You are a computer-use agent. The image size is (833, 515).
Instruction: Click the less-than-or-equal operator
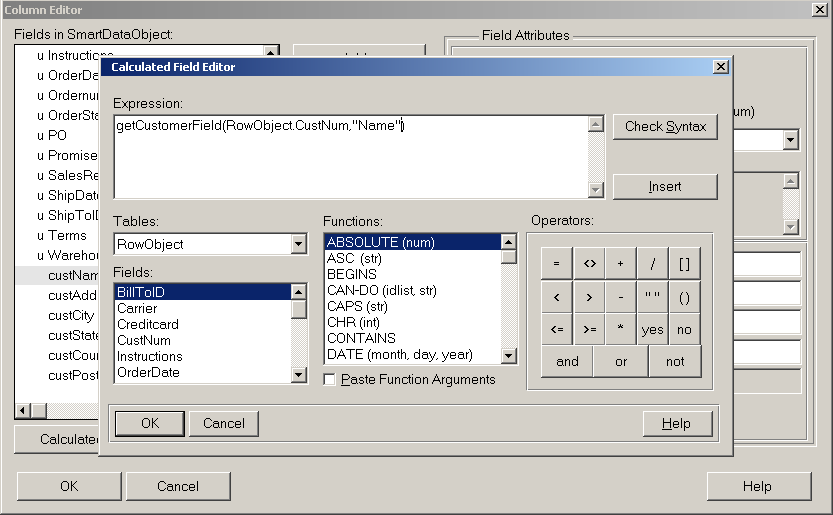(556, 330)
